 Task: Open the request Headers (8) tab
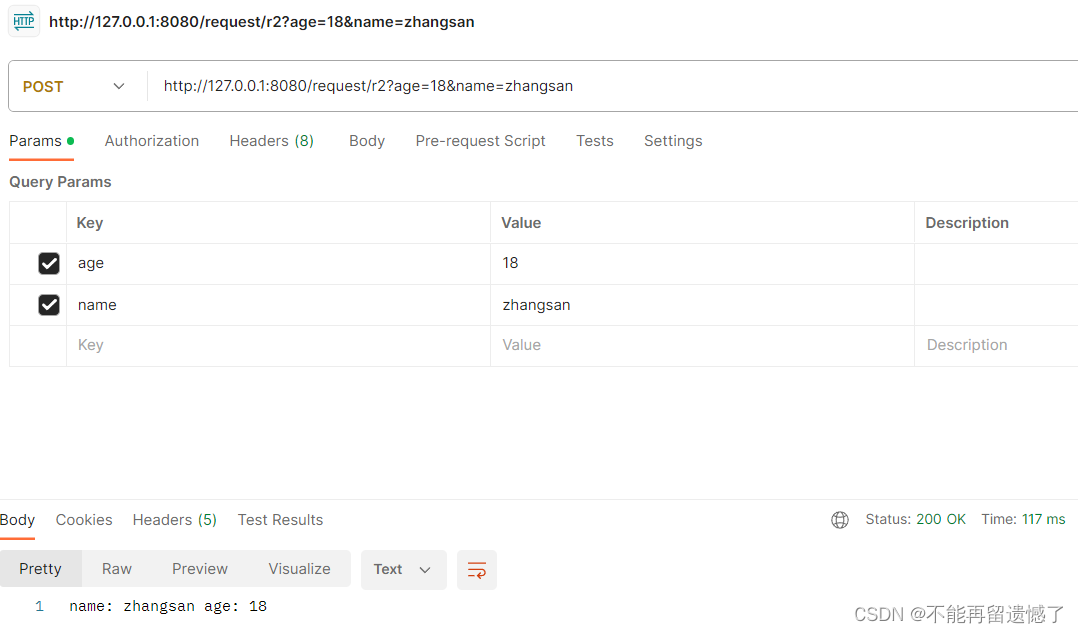[272, 141]
